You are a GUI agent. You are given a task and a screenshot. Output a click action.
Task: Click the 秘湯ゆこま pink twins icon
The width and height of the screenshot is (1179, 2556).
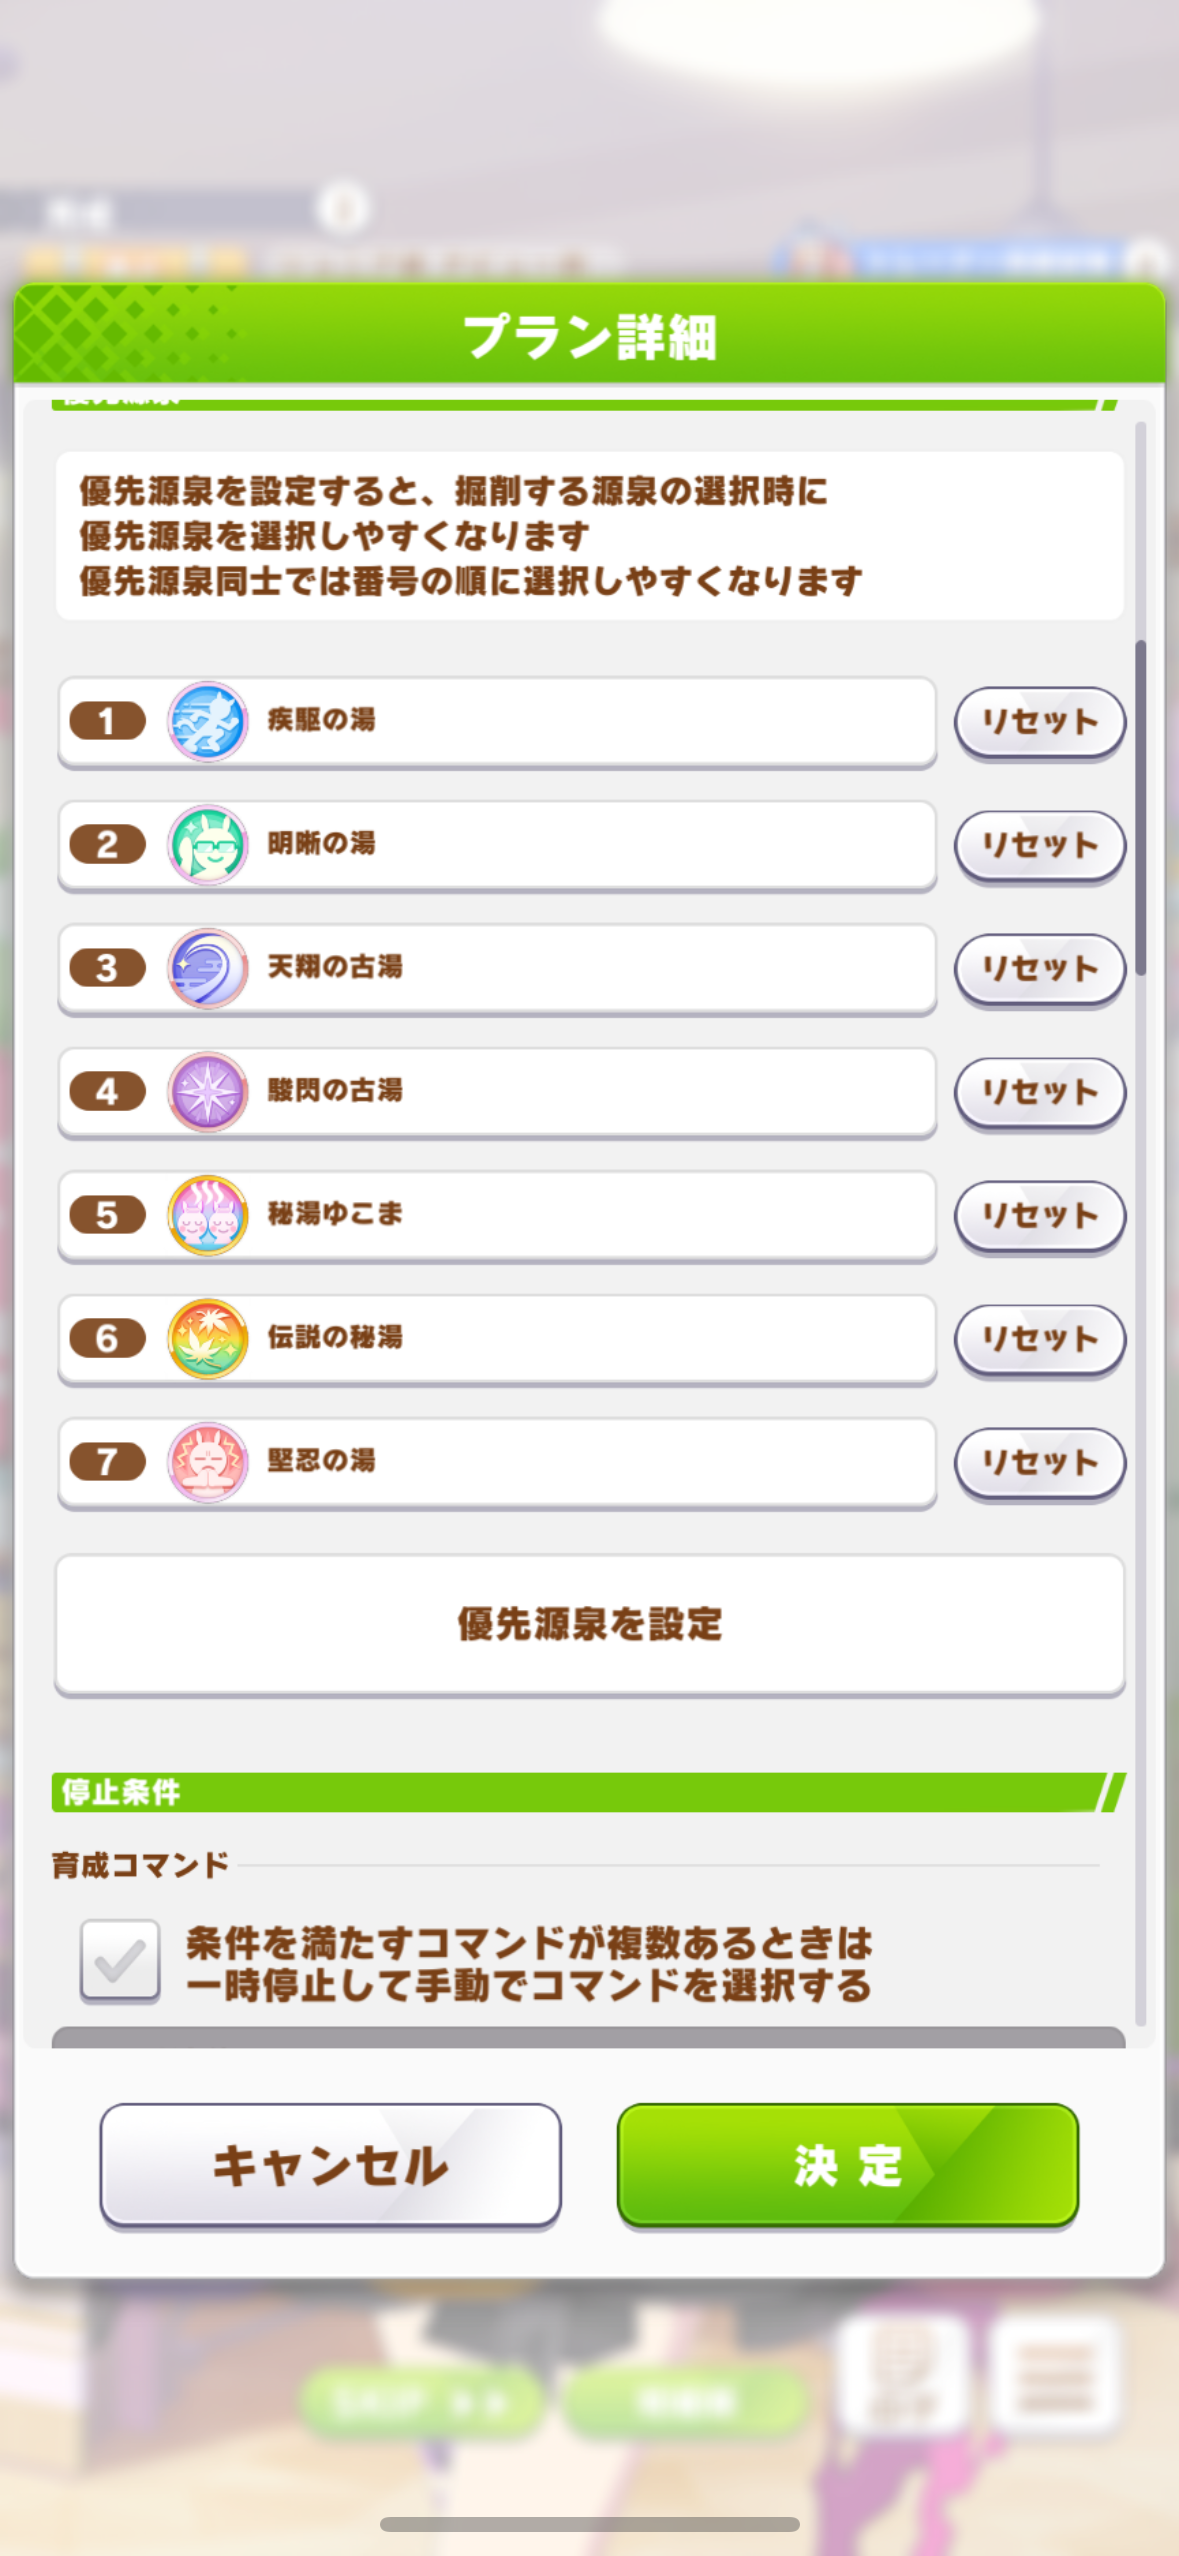207,1215
